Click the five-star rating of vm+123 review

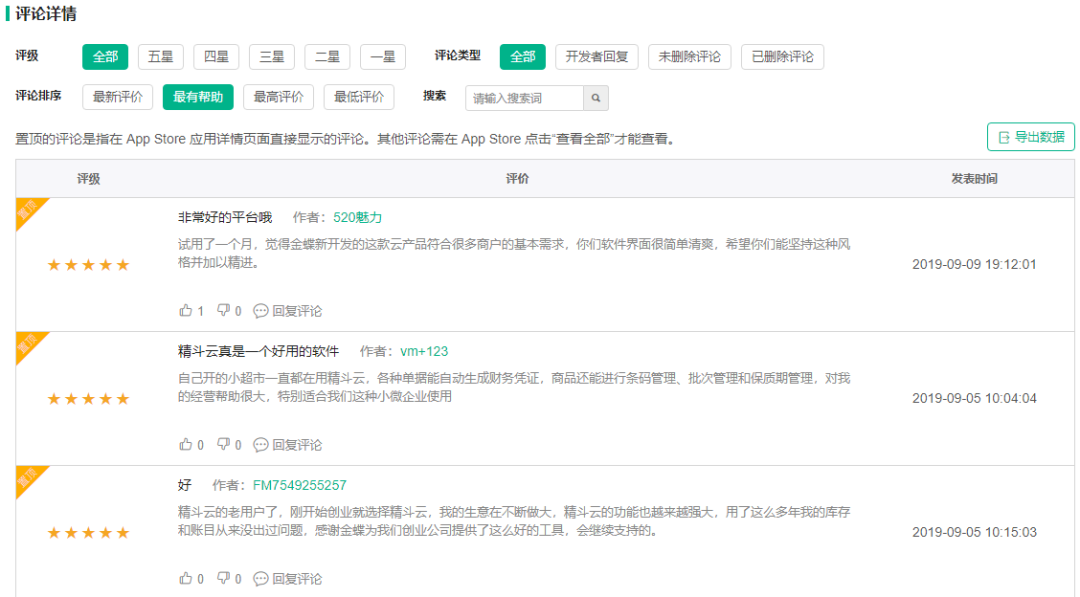88,399
